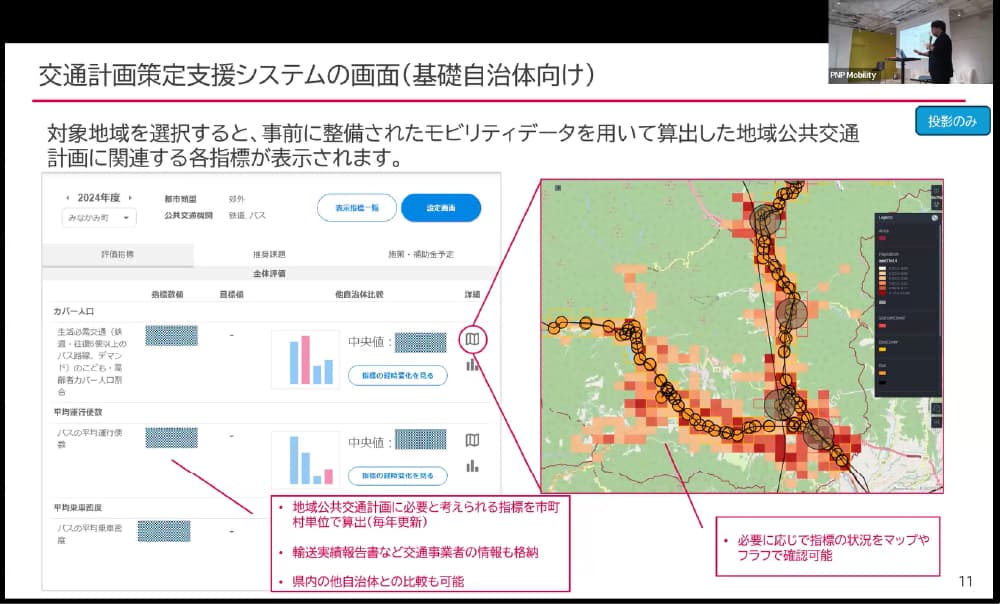Switch to the 施策・補助金予定 tab
Image resolution: width=1000 pixels, height=604 pixels.
click(x=420, y=254)
